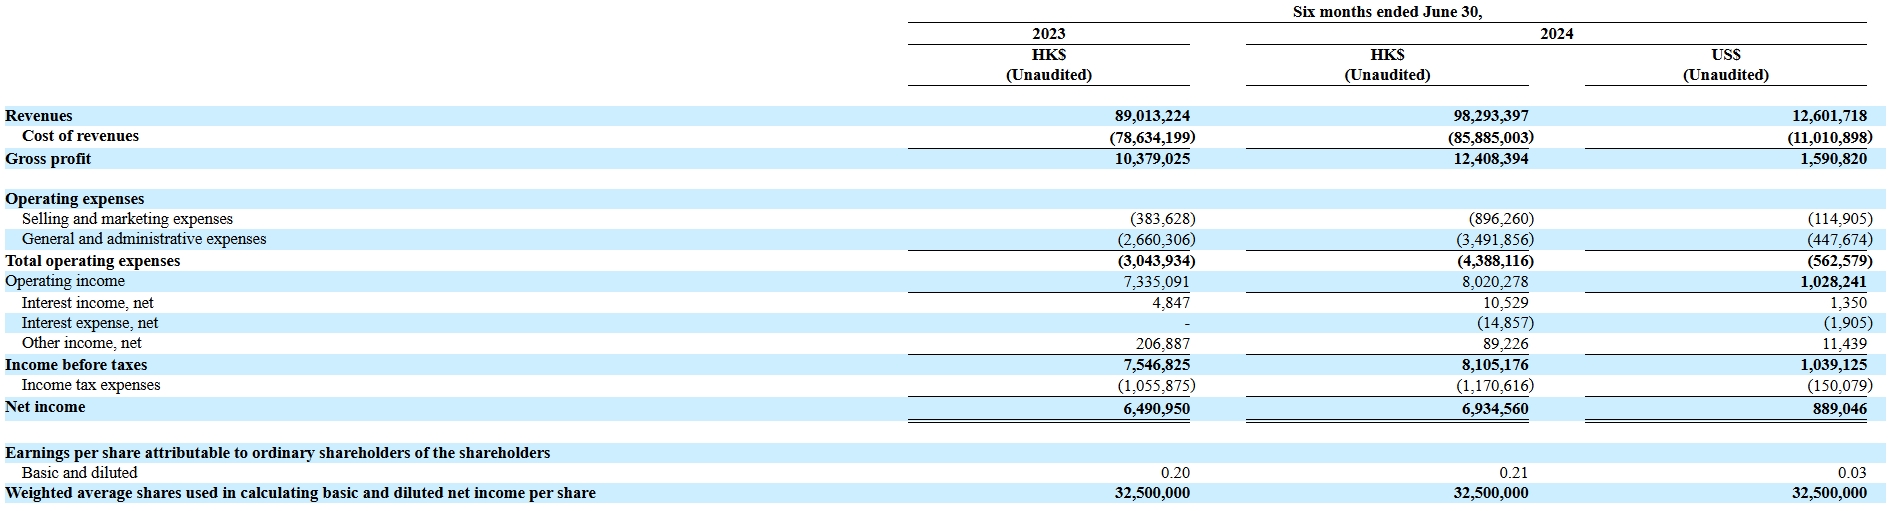Select the US$ column header
The image size is (1891, 511).
(x=1726, y=55)
